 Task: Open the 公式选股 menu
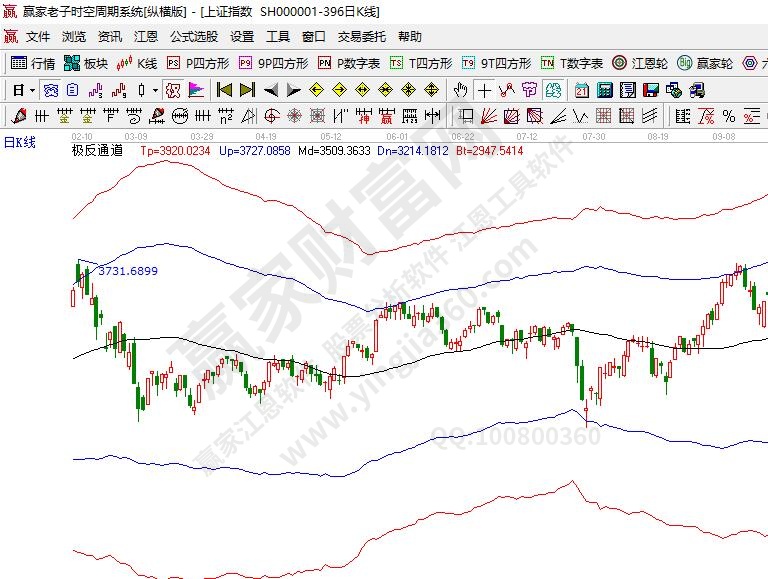(x=193, y=37)
